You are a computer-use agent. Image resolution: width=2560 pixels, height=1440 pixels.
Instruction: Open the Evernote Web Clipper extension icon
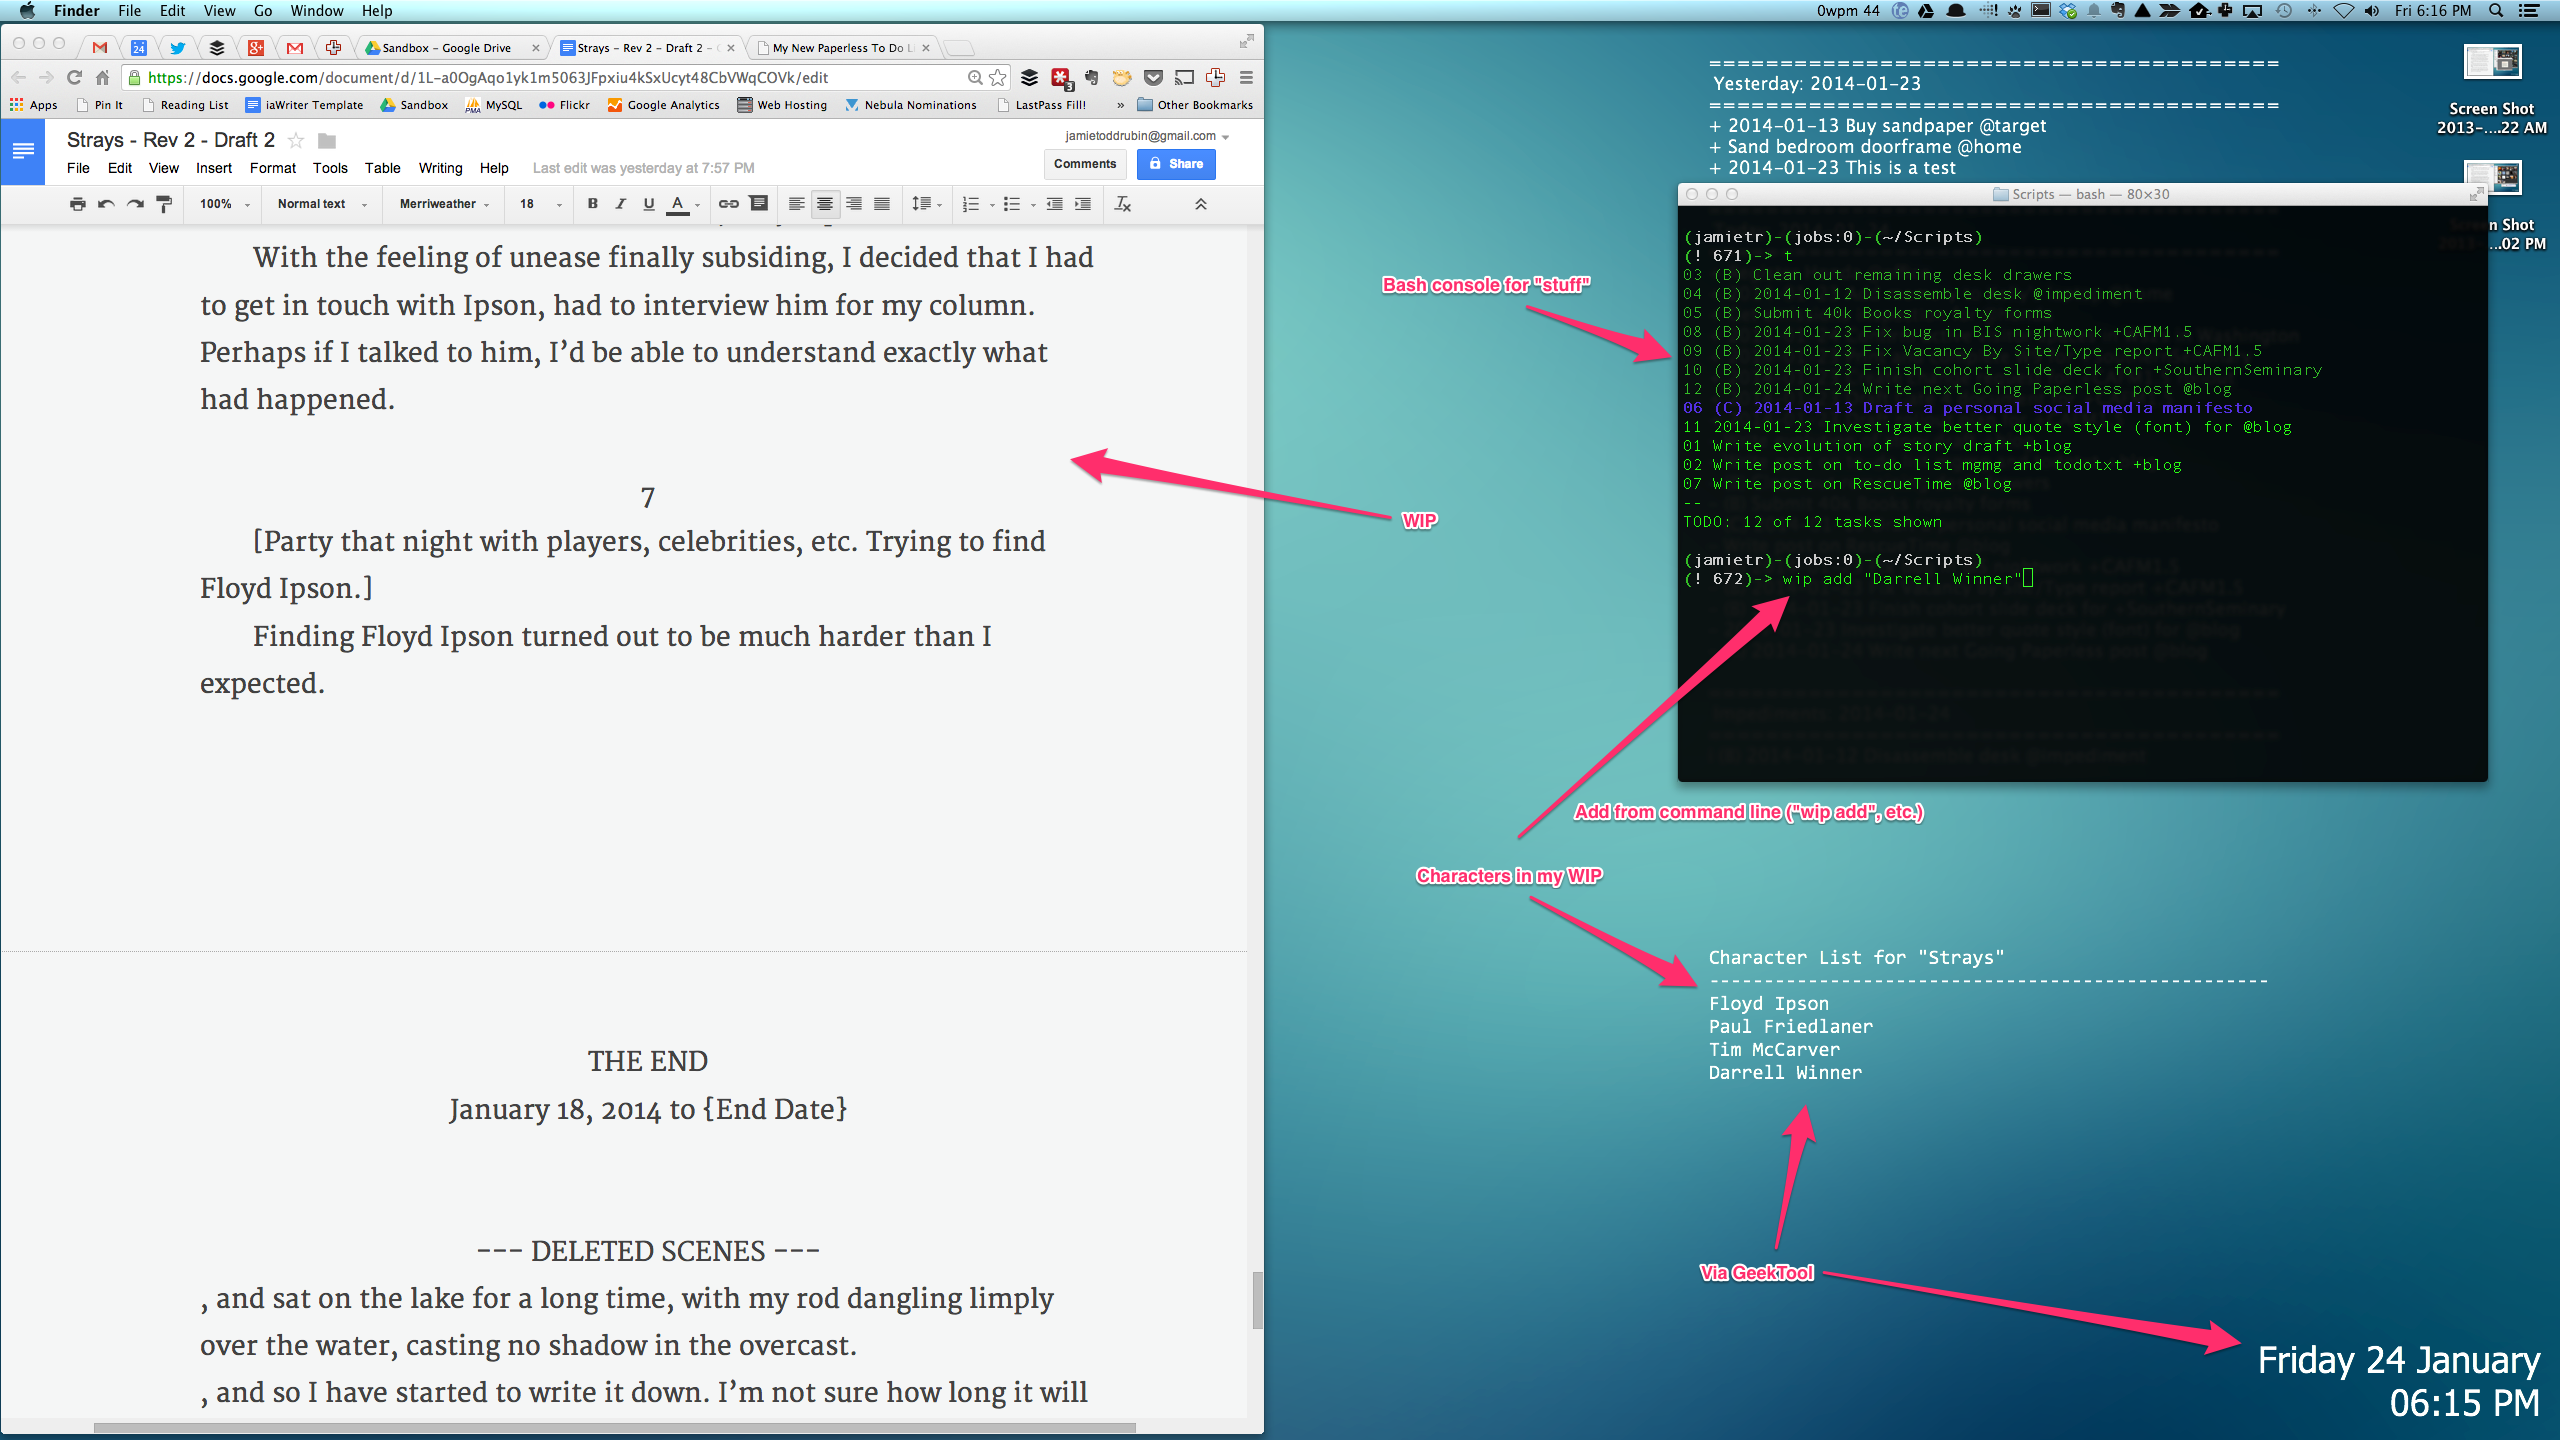1092,77
